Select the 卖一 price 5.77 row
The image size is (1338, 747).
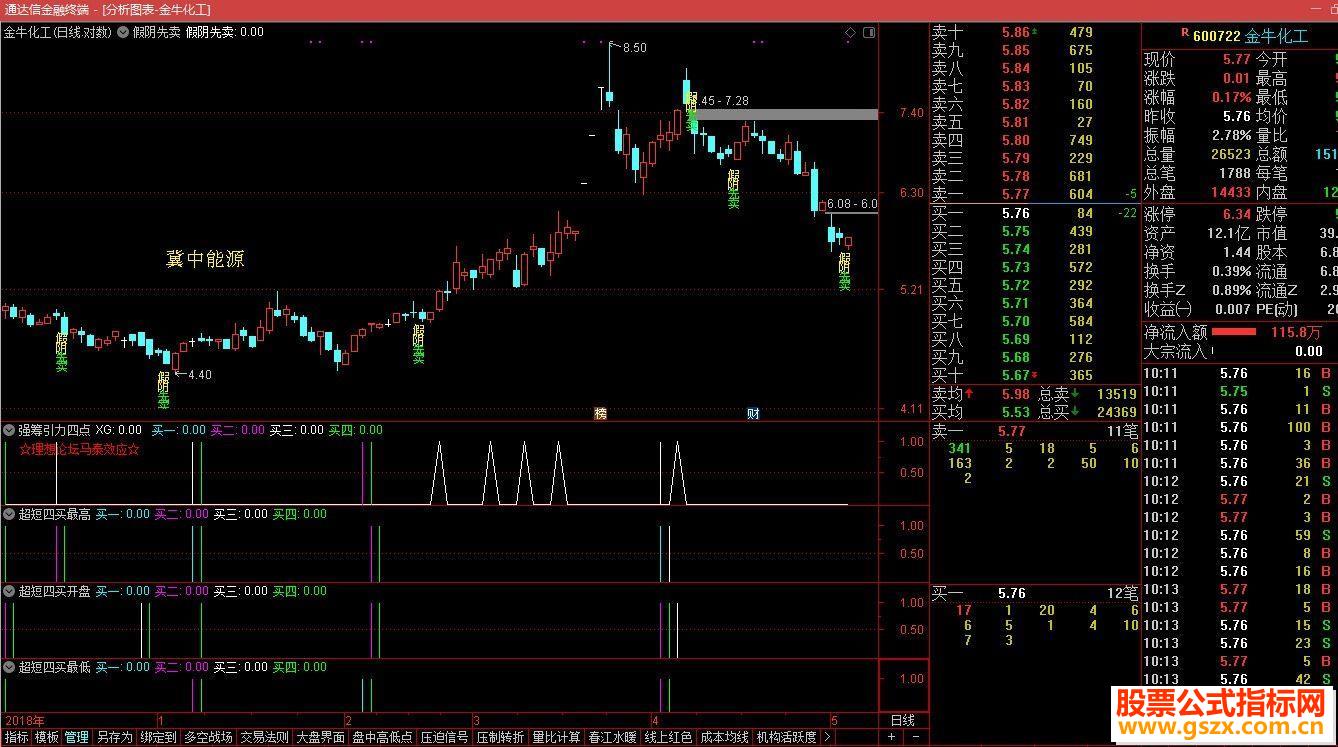1034,194
